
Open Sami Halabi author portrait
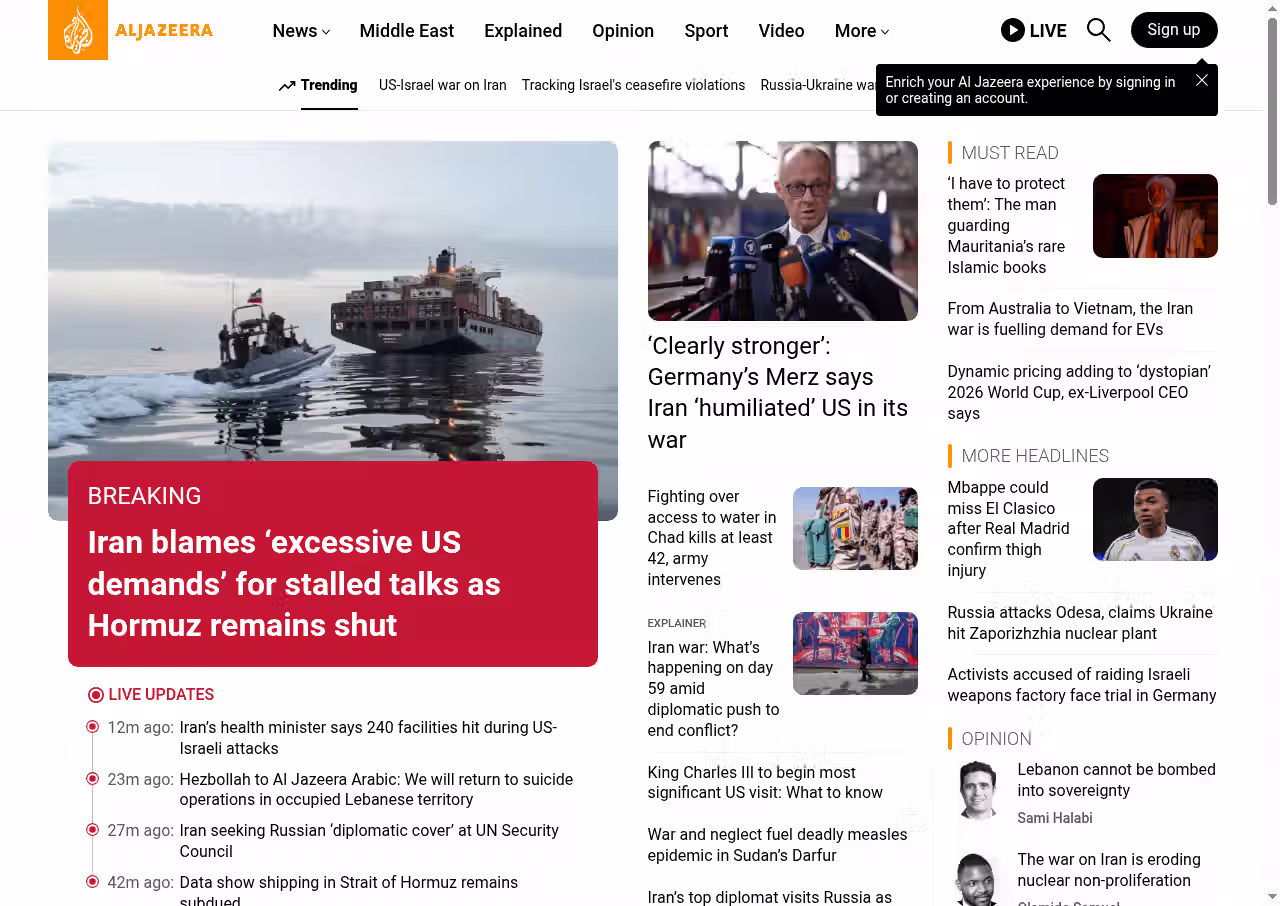[x=977, y=790]
